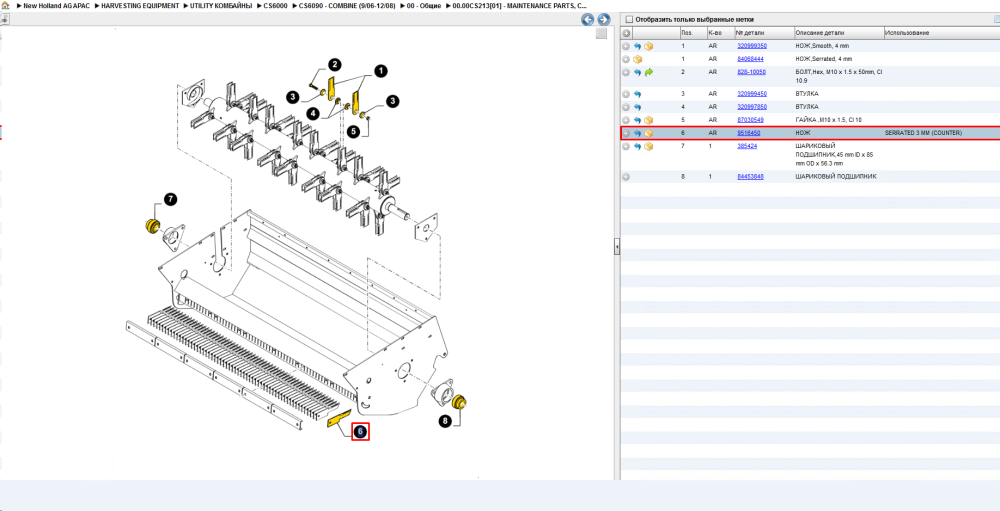
Task: Open part number link 9516450
Action: click(749, 133)
